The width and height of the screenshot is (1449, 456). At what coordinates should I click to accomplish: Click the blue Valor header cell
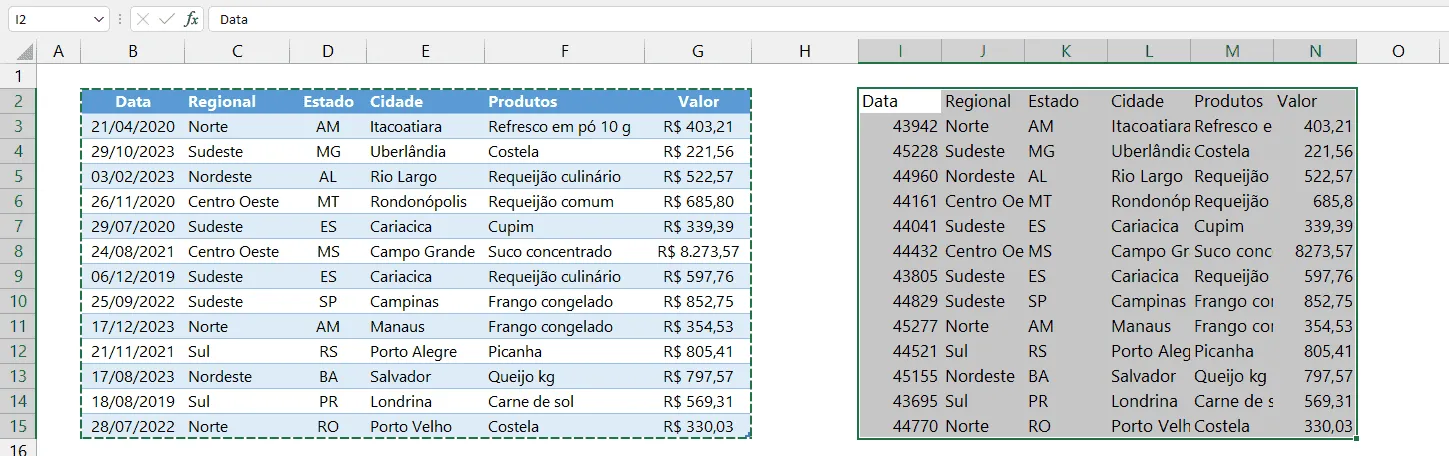(698, 101)
